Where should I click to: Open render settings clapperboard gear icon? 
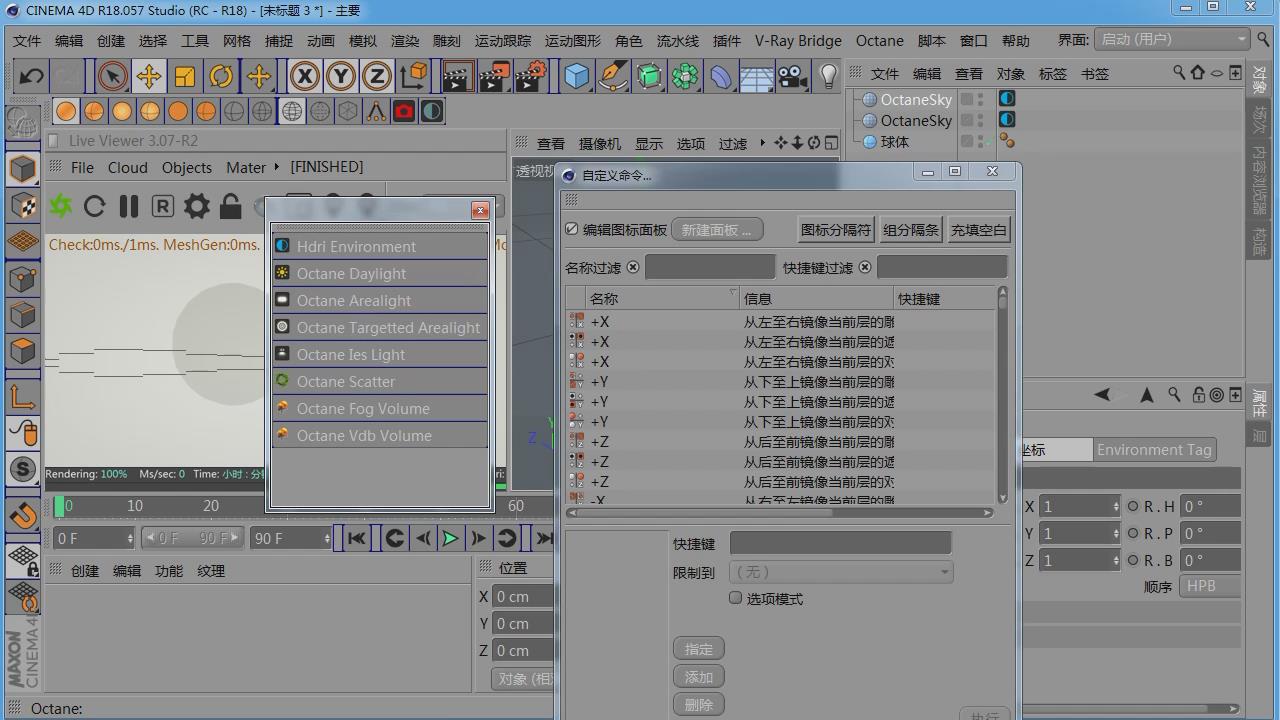531,76
